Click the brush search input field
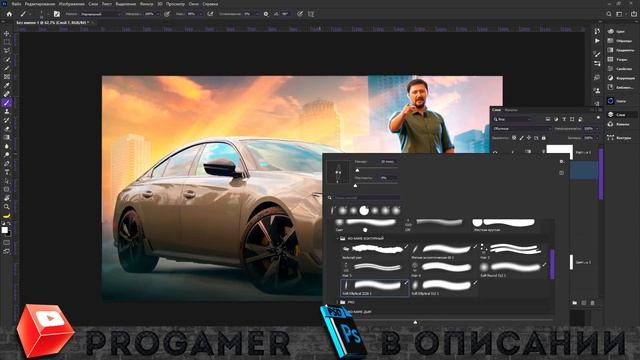The width and height of the screenshot is (640, 360). coord(367,198)
